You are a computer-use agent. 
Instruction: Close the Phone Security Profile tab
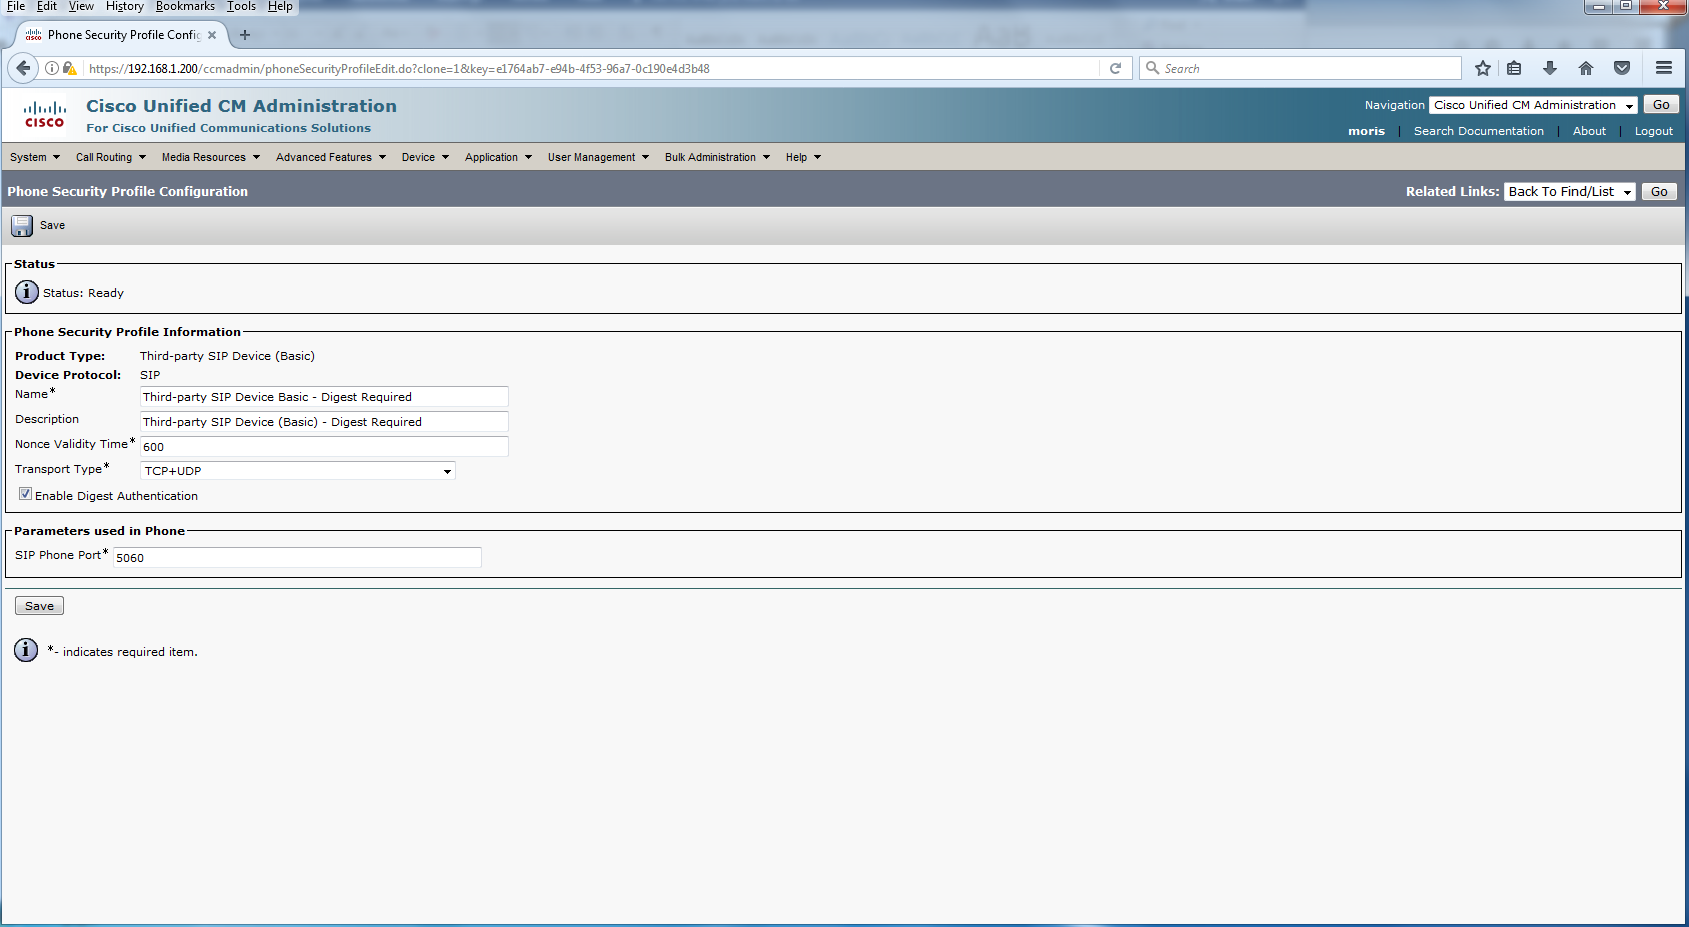click(212, 35)
